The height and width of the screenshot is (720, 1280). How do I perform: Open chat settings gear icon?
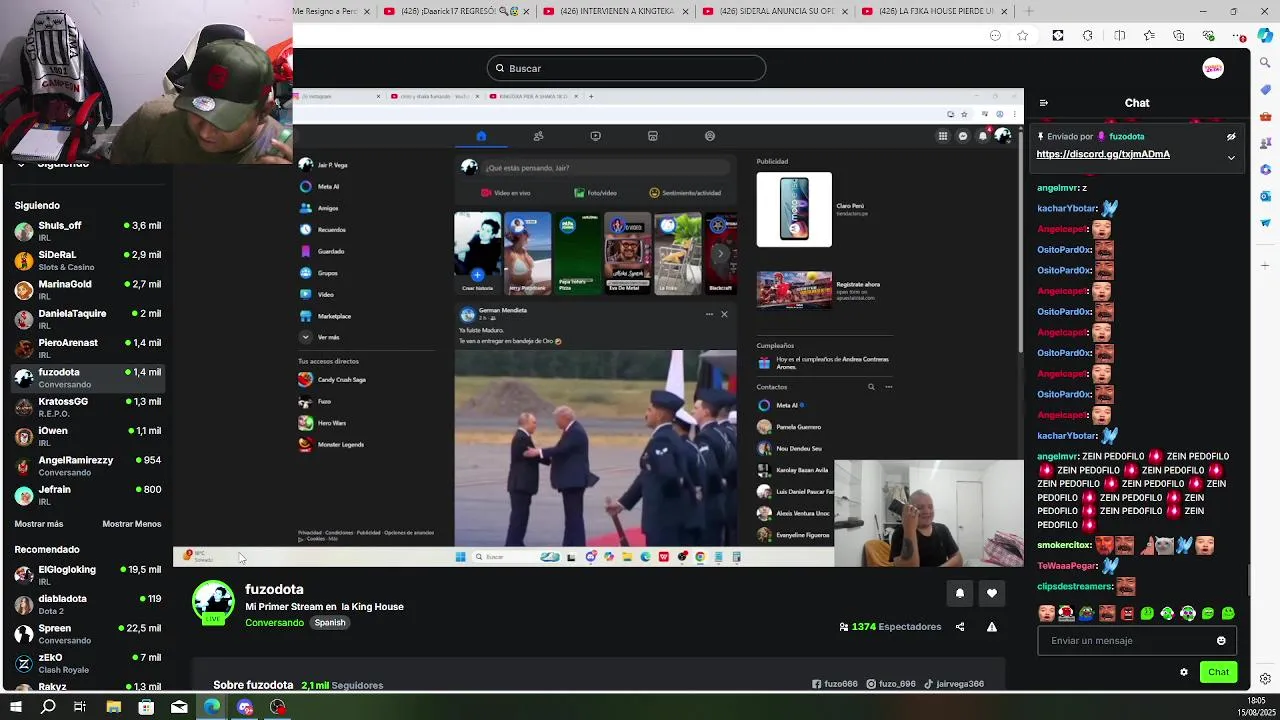click(1184, 672)
